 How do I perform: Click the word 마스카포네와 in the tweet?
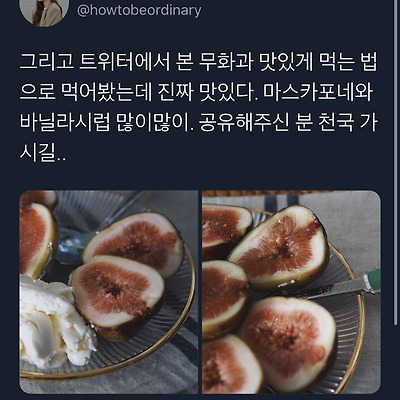[x=317, y=93]
